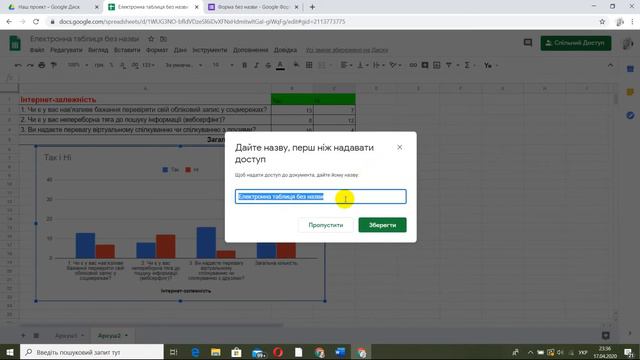Open the Файл menu
Screen dimensions: 640x360
37,50
